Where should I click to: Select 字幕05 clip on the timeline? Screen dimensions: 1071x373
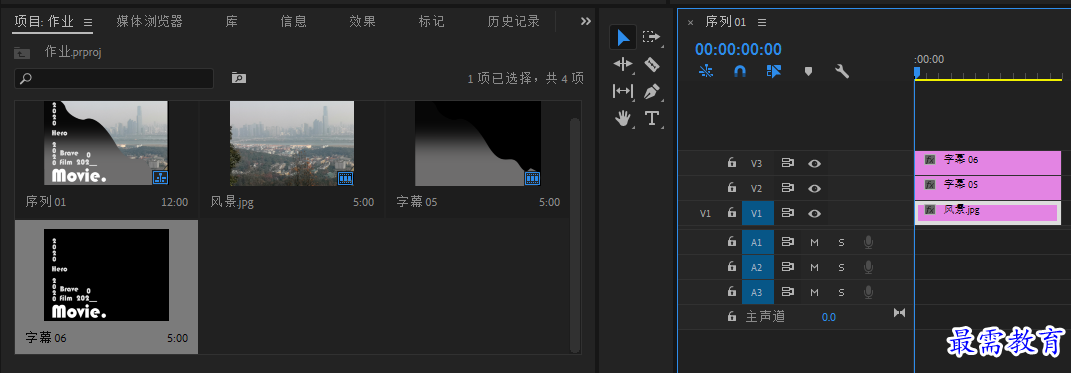coord(988,188)
